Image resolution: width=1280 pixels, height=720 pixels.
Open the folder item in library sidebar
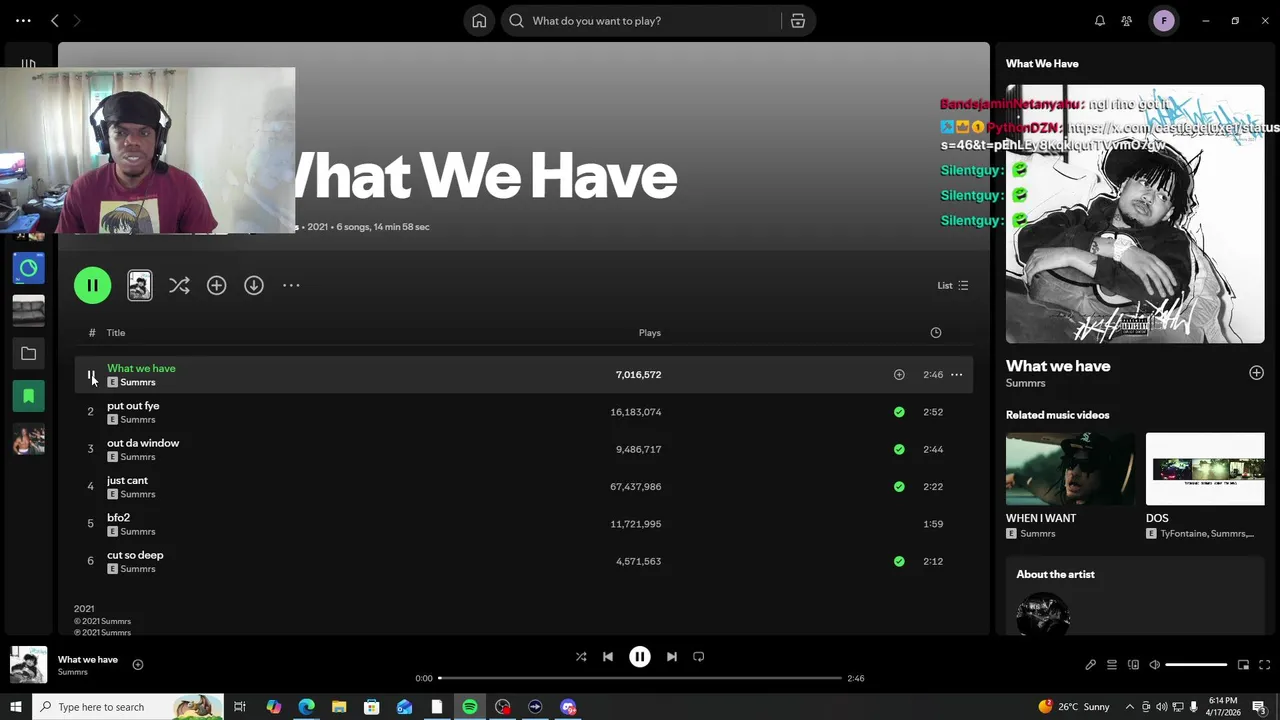(29, 354)
